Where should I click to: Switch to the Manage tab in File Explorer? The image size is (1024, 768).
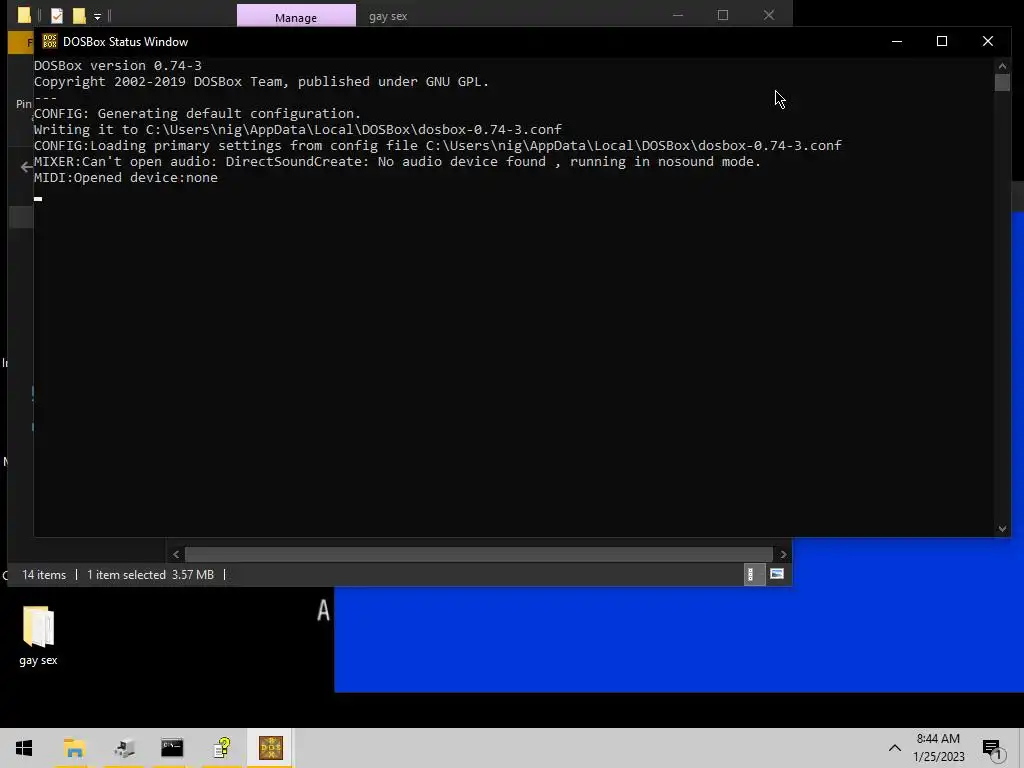tap(296, 16)
